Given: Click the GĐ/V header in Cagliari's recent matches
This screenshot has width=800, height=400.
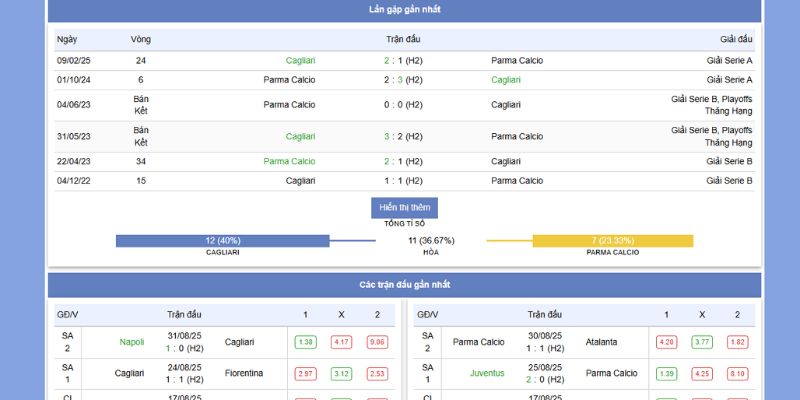Looking at the screenshot, I should tap(68, 315).
